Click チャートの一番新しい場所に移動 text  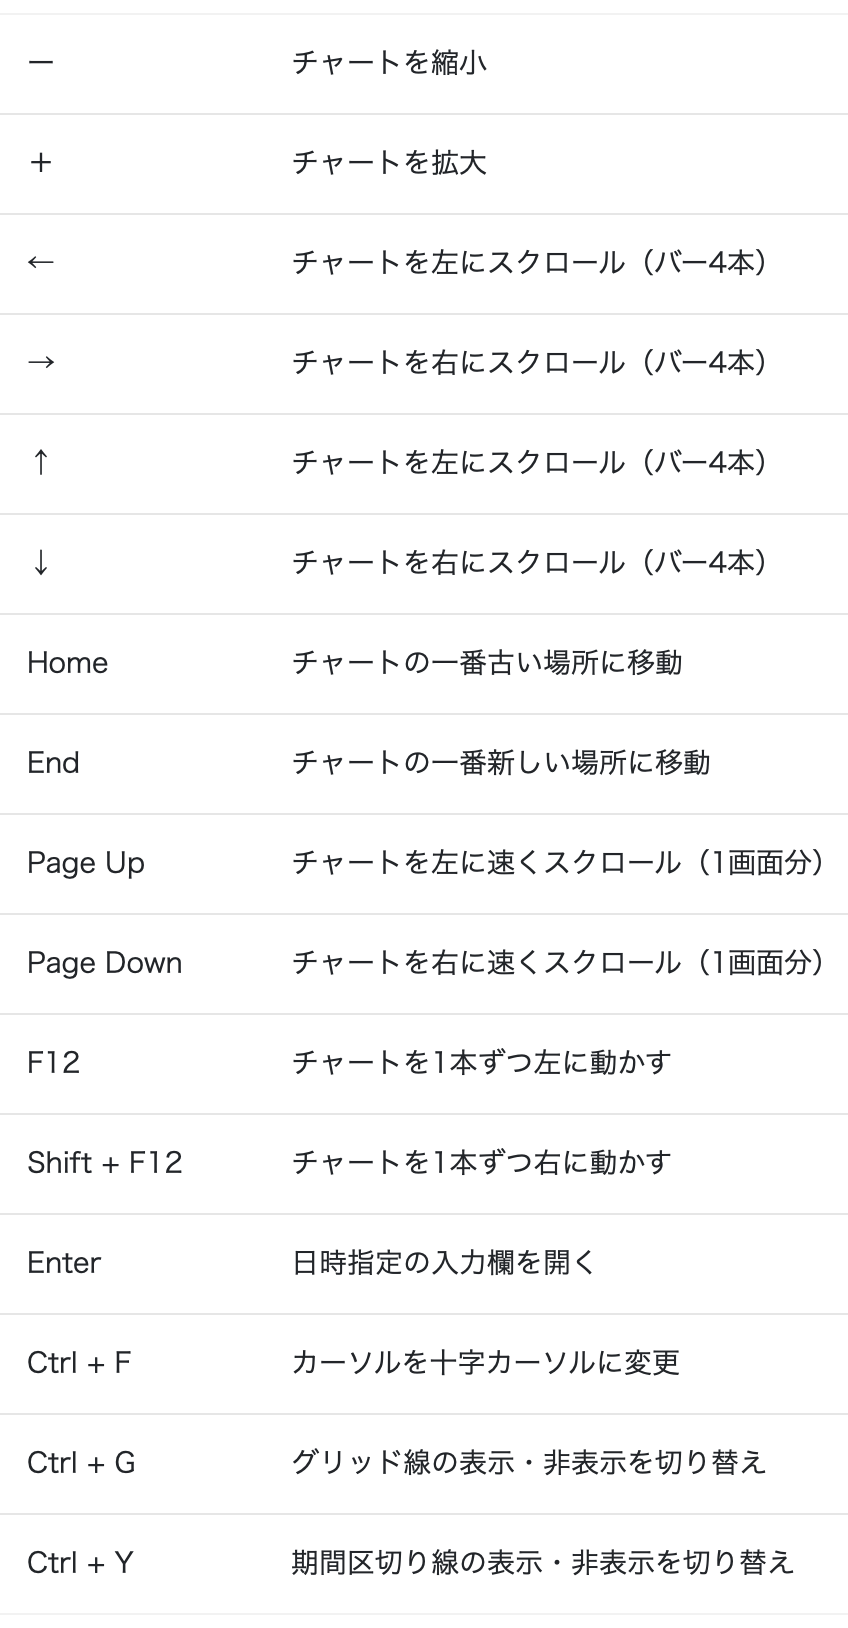point(501,763)
